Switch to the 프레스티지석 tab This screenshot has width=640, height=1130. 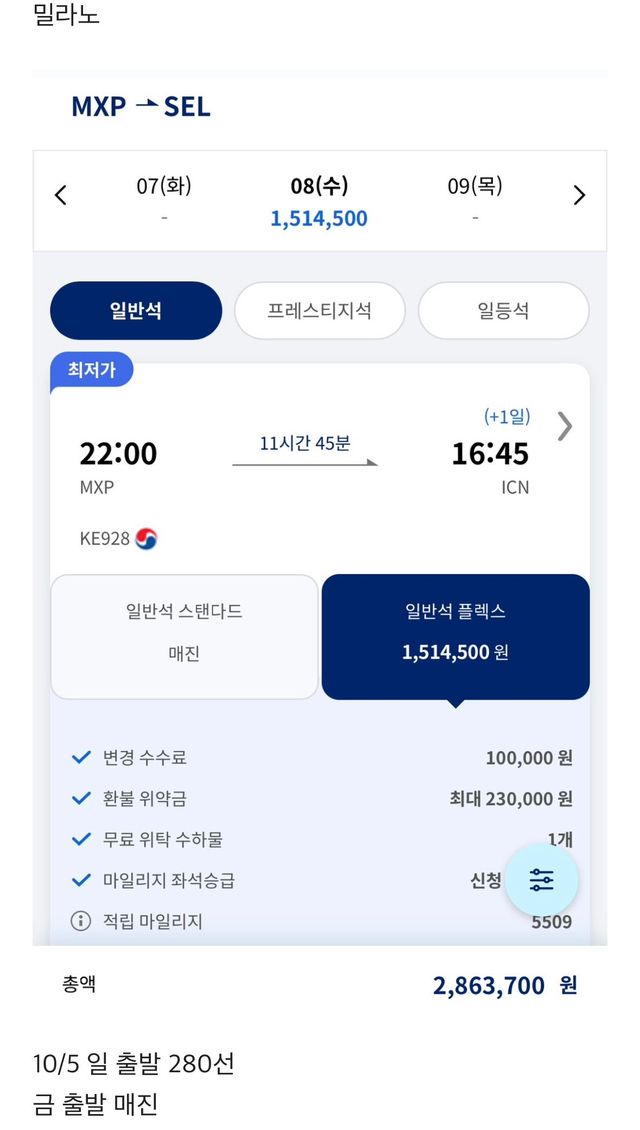319,311
